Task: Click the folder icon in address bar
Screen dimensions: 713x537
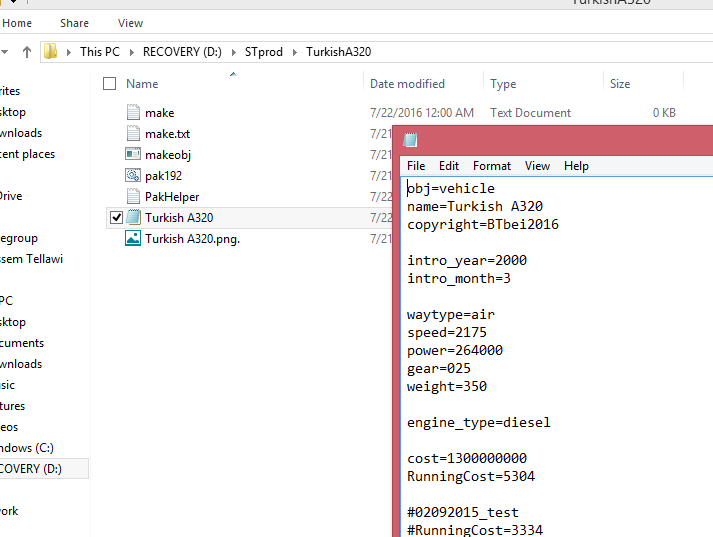Action: (50, 52)
